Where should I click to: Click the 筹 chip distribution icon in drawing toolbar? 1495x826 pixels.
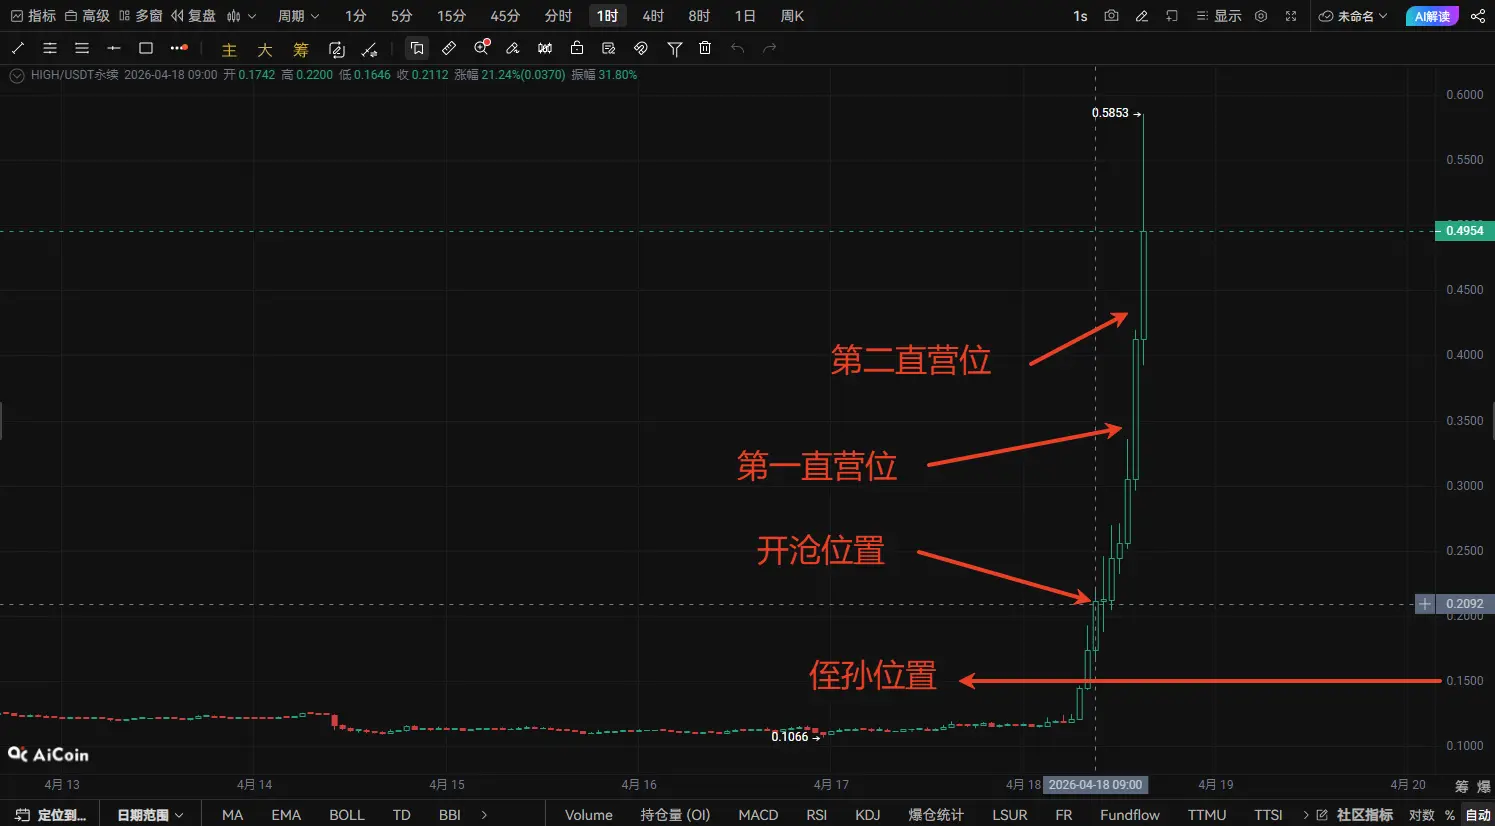tap(301, 50)
